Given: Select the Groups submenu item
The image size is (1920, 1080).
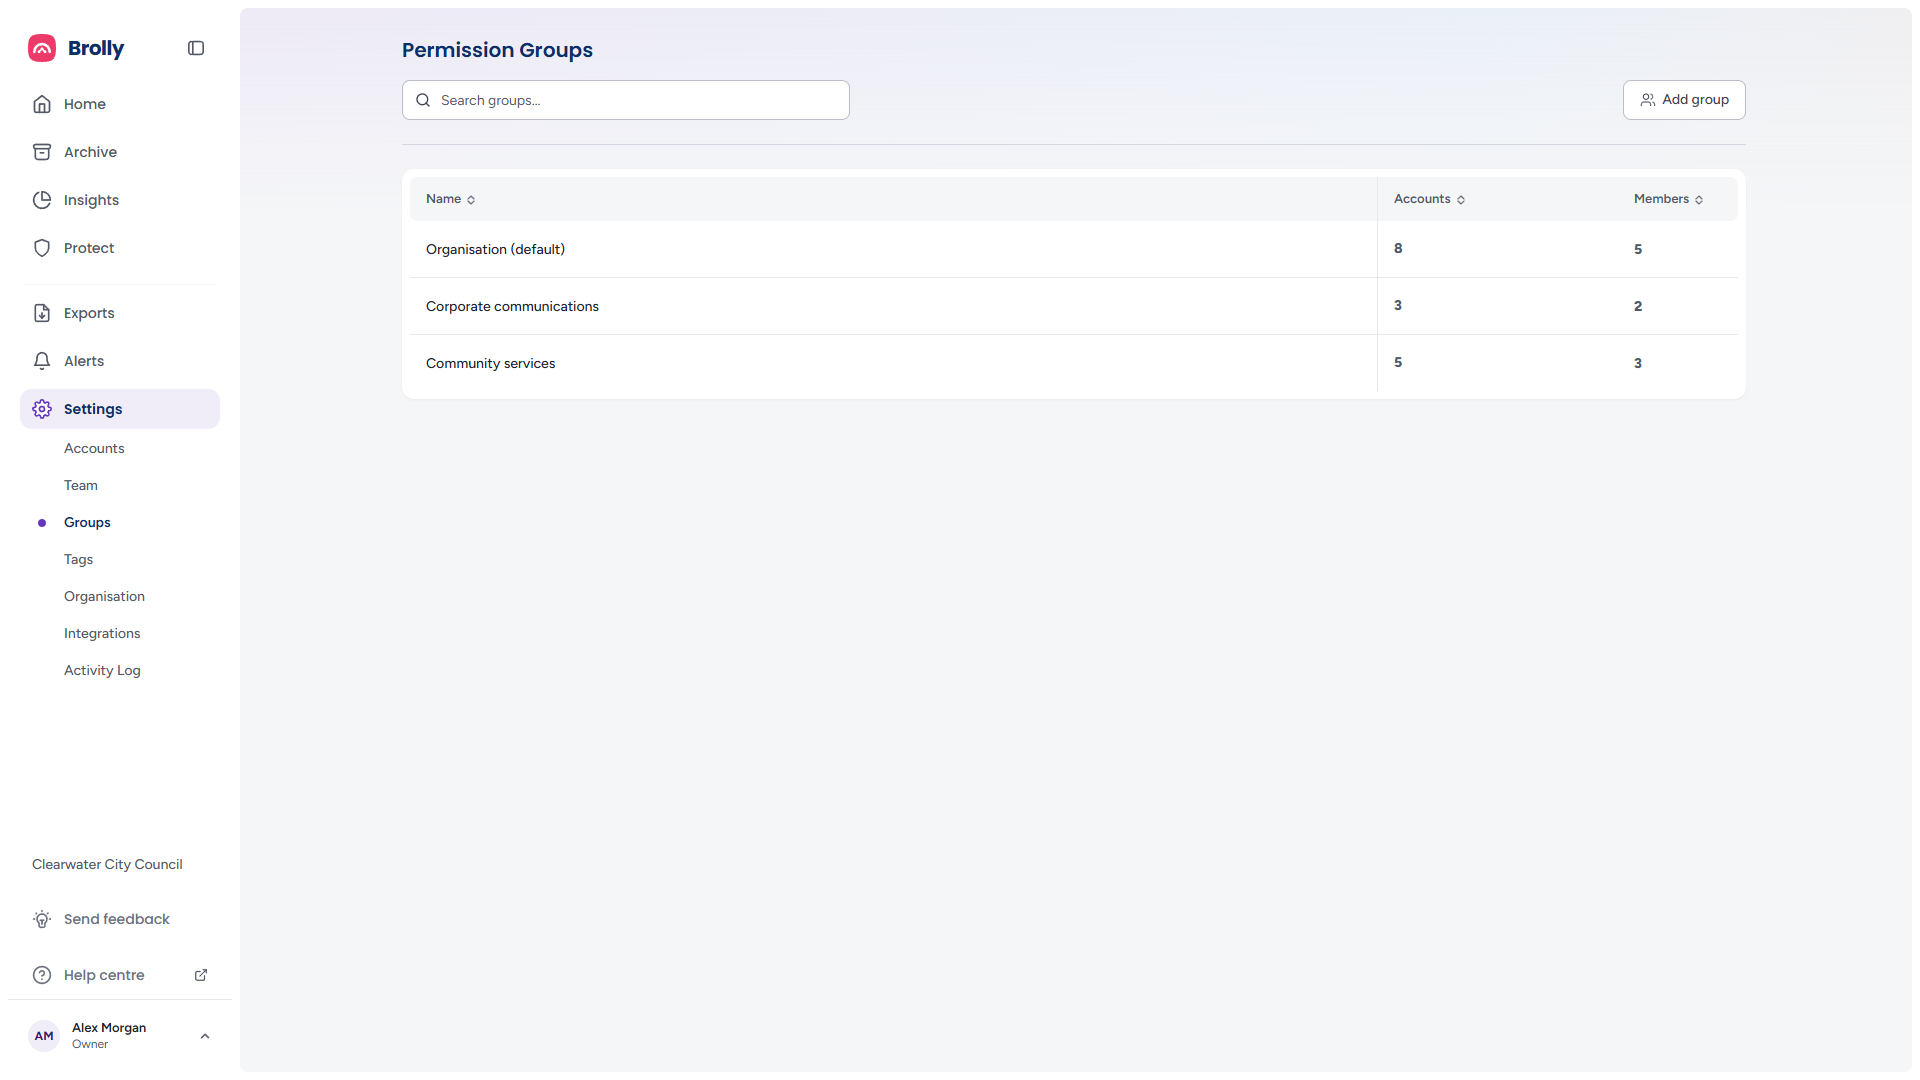Looking at the screenshot, I should 87,522.
